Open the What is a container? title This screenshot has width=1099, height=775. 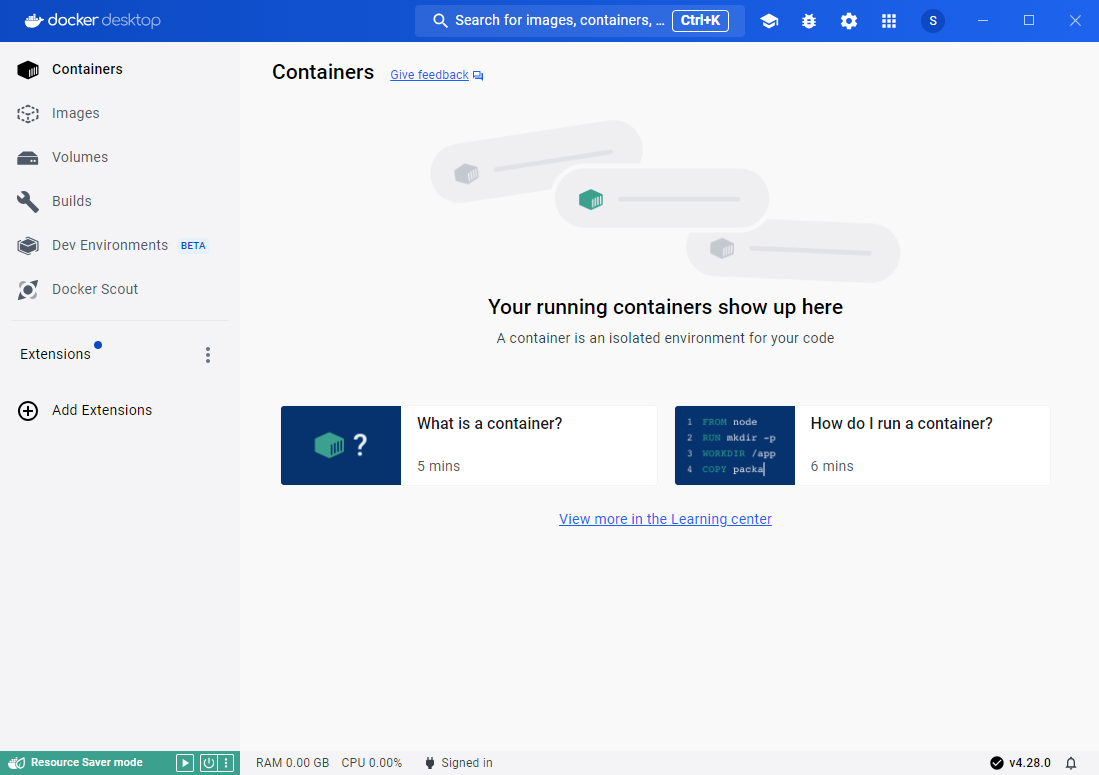[490, 424]
